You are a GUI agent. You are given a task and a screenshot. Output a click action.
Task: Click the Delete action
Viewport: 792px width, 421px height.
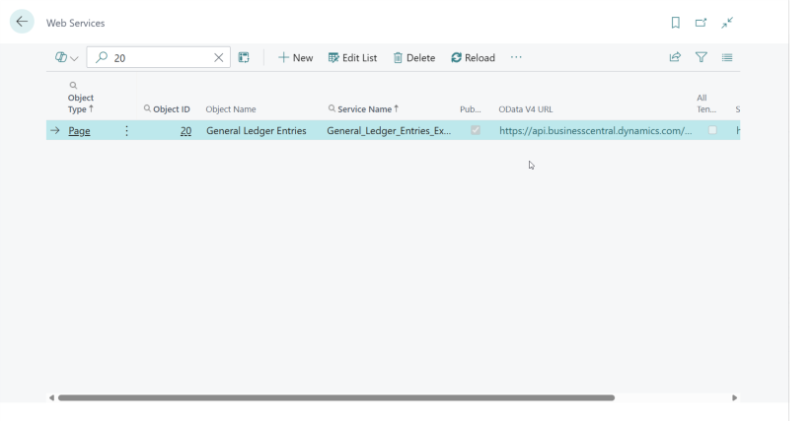414,58
